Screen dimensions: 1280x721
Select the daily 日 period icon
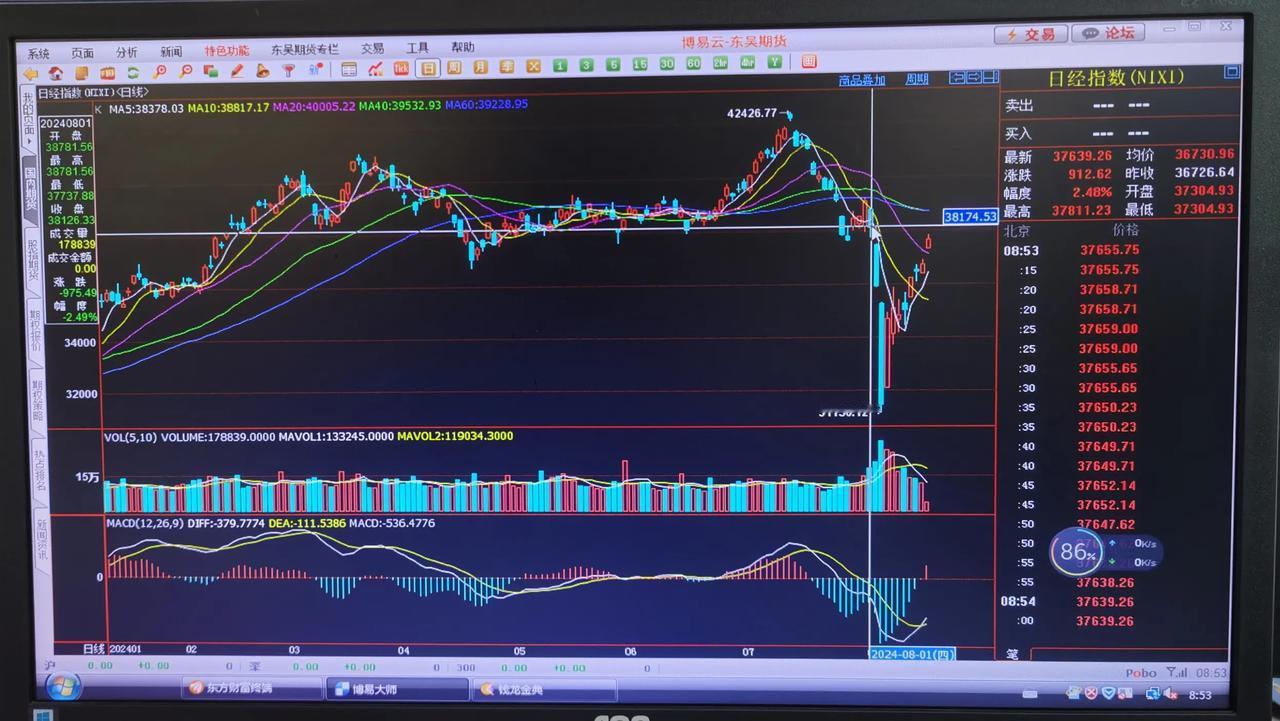point(428,68)
